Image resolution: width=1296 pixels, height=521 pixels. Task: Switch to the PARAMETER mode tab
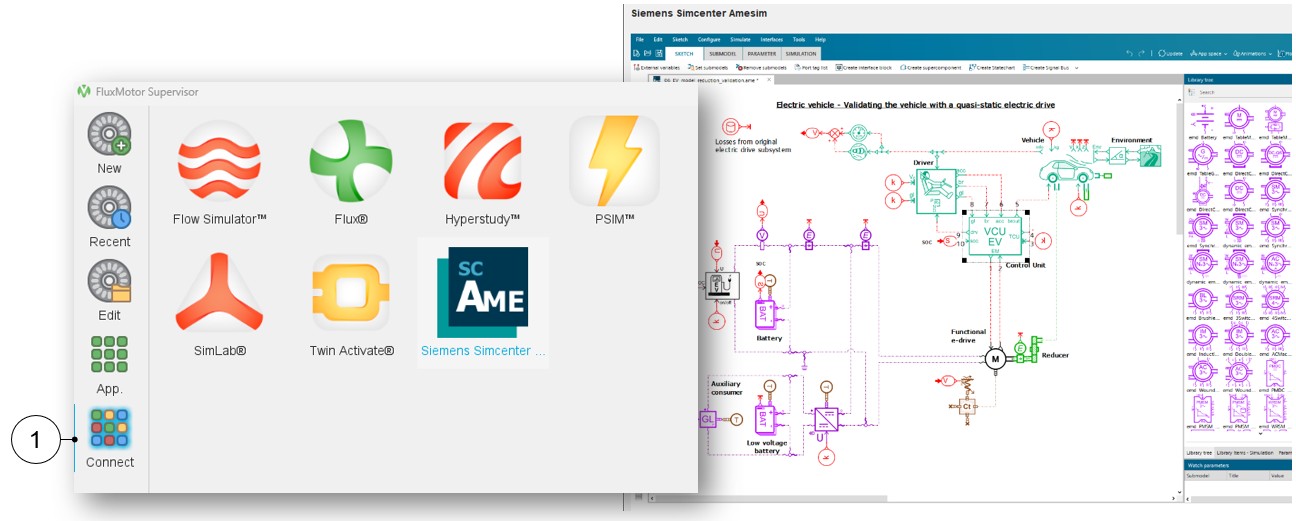[x=762, y=53]
